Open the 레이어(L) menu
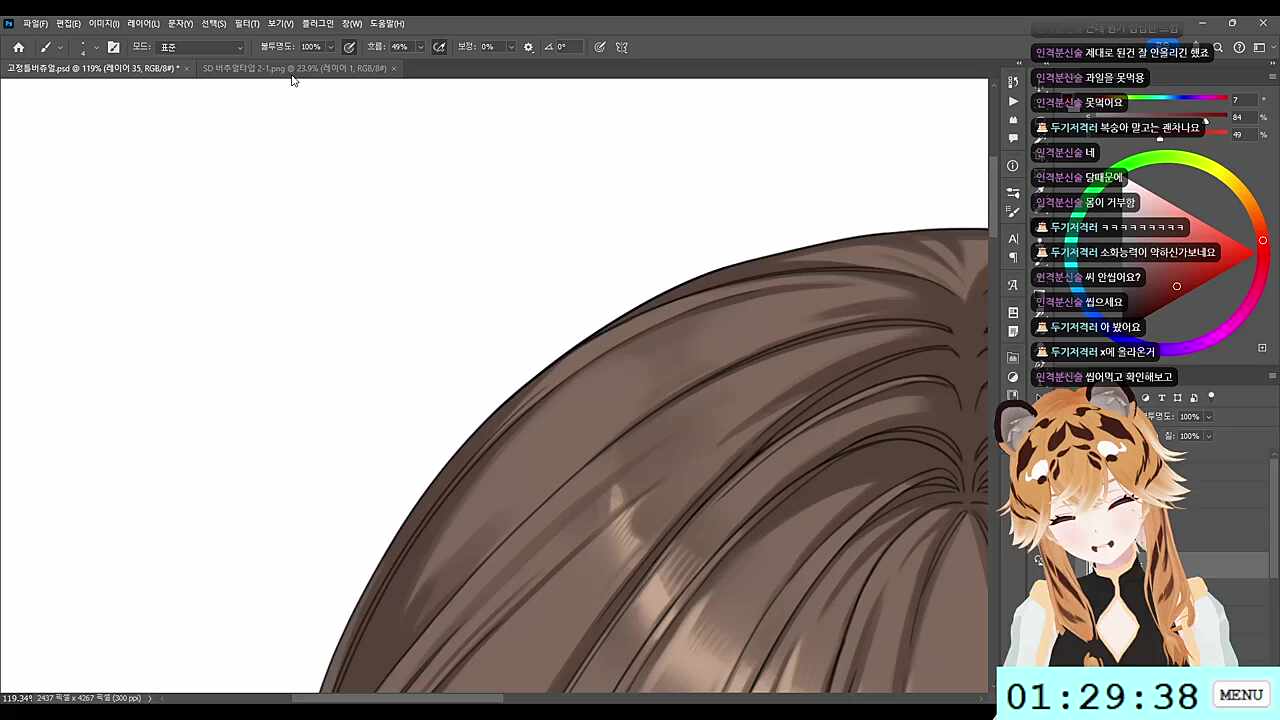 [x=143, y=23]
